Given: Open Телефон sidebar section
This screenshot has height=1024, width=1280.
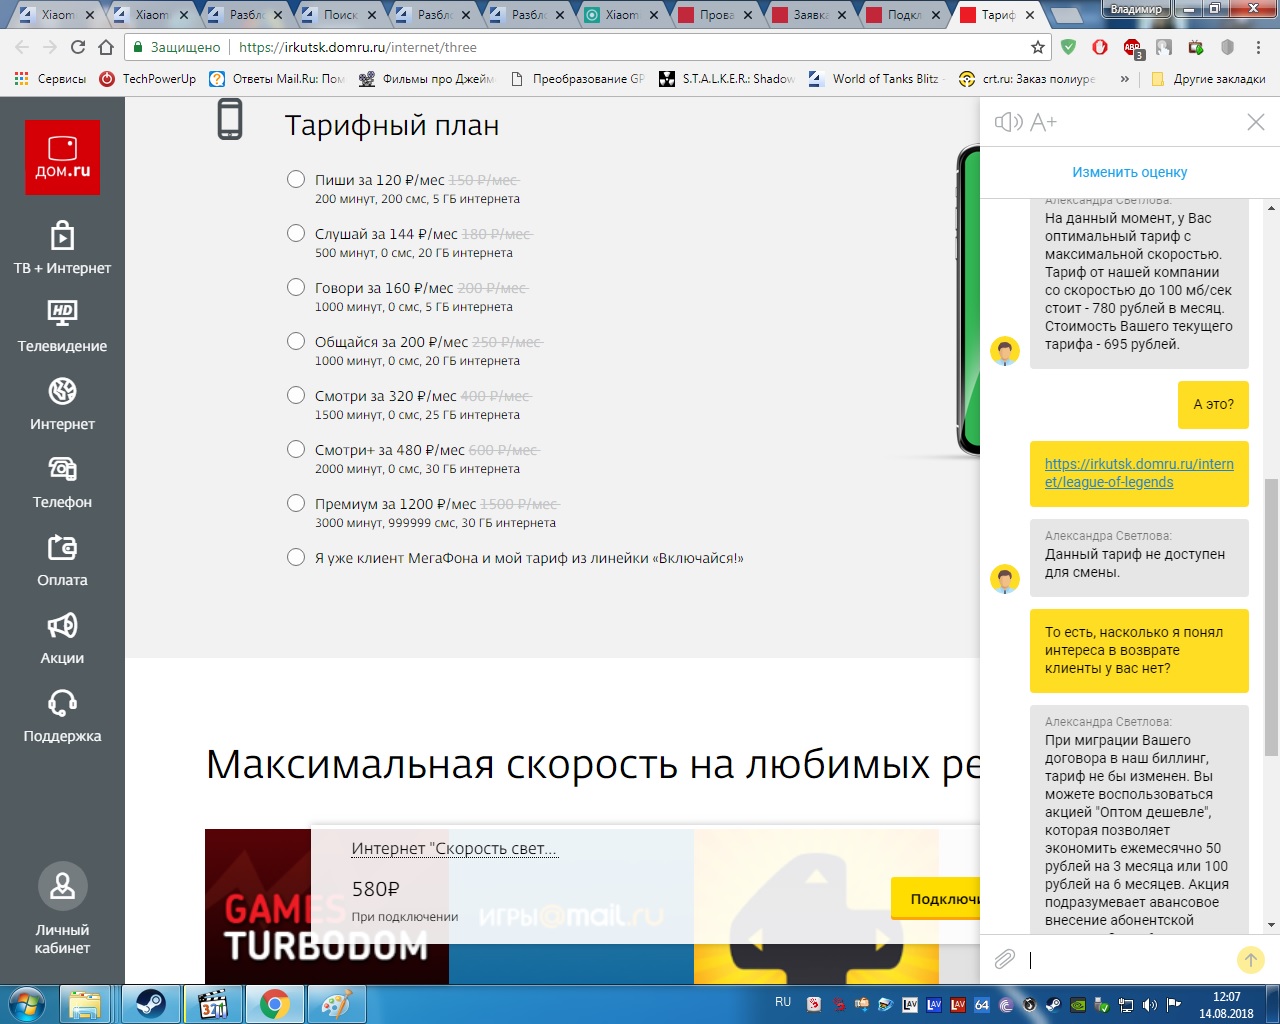Looking at the screenshot, I should tap(62, 481).
